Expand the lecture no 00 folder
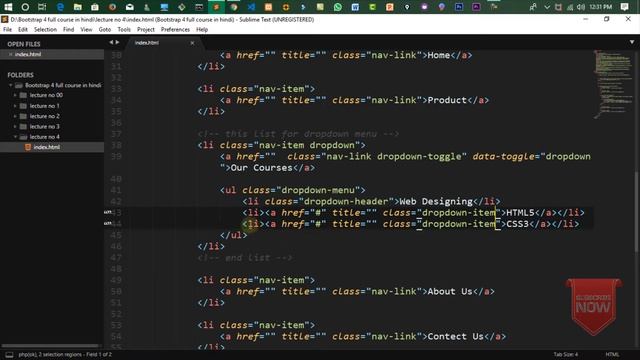 click(x=15, y=95)
